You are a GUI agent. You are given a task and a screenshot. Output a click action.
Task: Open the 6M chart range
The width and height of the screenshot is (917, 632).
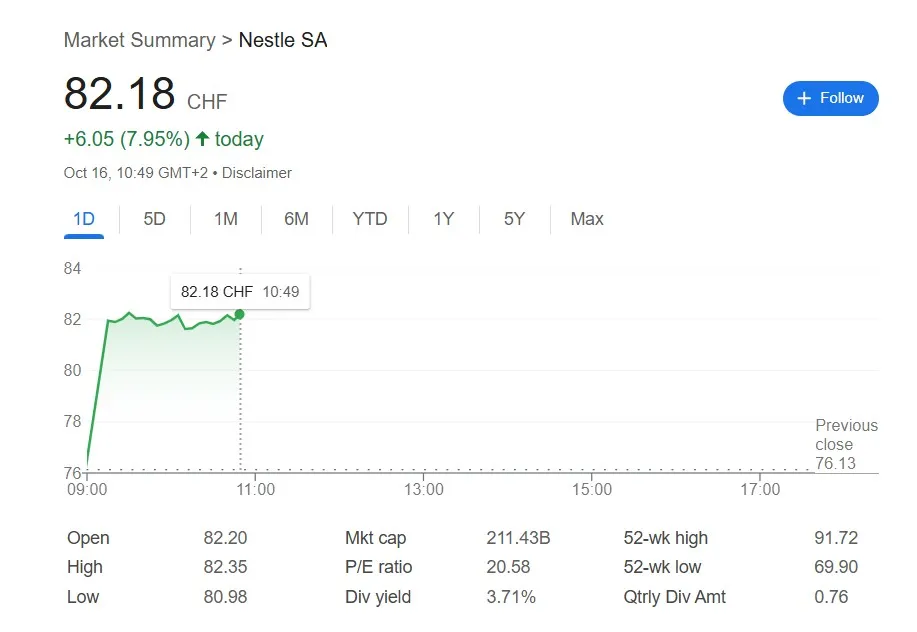296,219
